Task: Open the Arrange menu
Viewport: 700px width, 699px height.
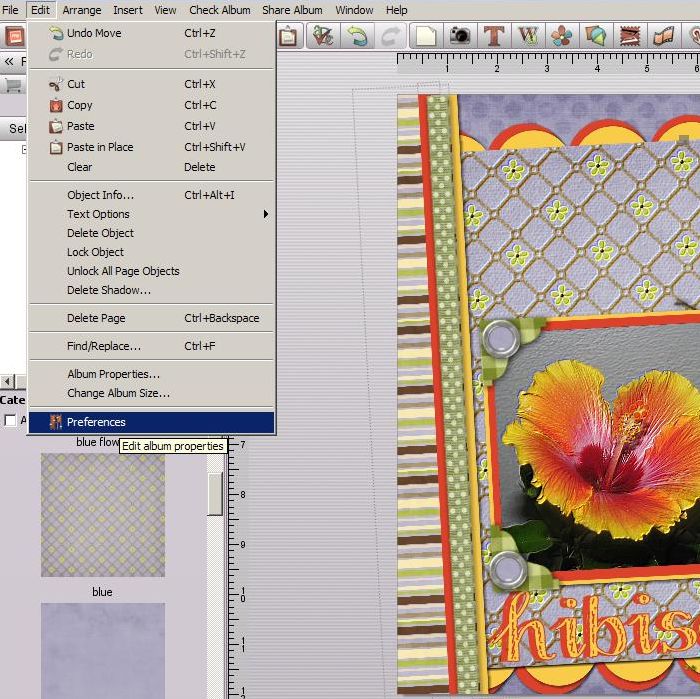Action: click(81, 10)
